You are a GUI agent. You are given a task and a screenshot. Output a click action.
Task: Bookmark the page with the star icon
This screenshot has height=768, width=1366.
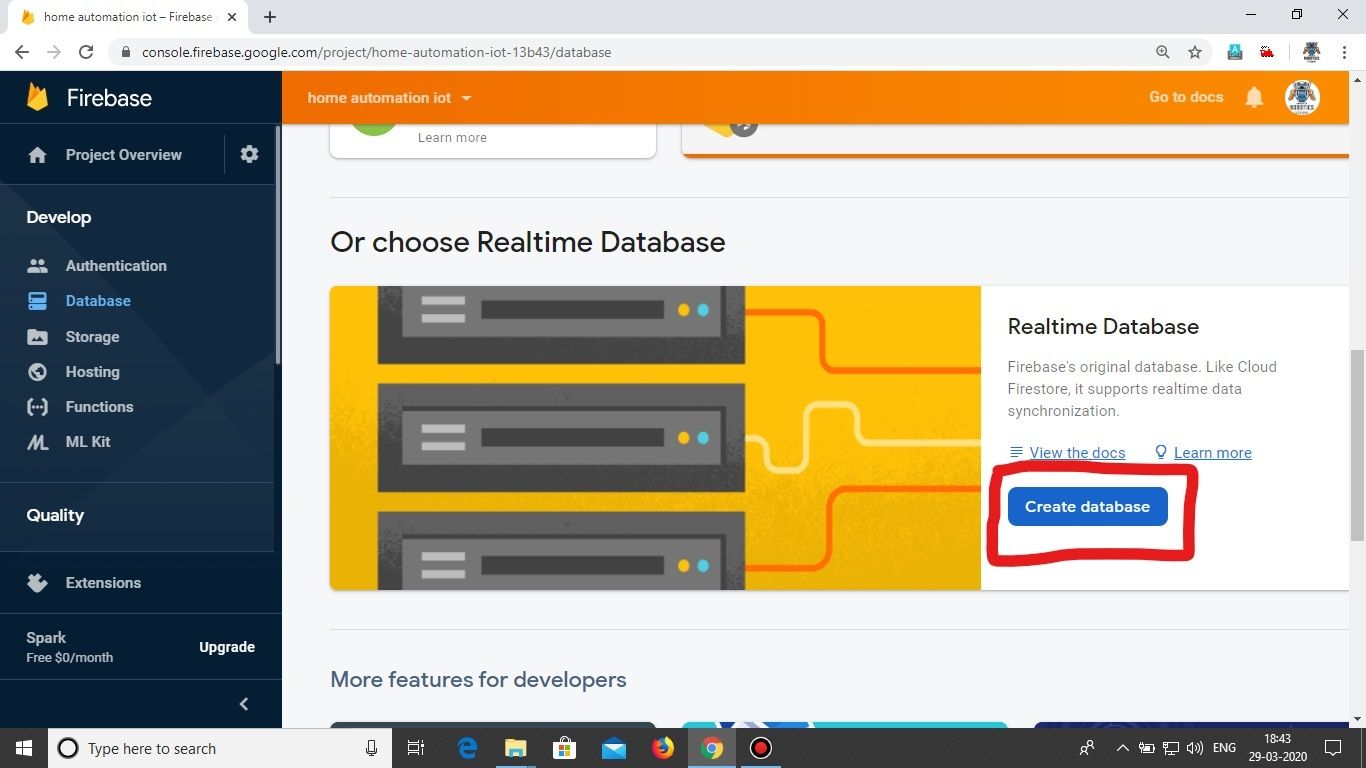point(1194,52)
